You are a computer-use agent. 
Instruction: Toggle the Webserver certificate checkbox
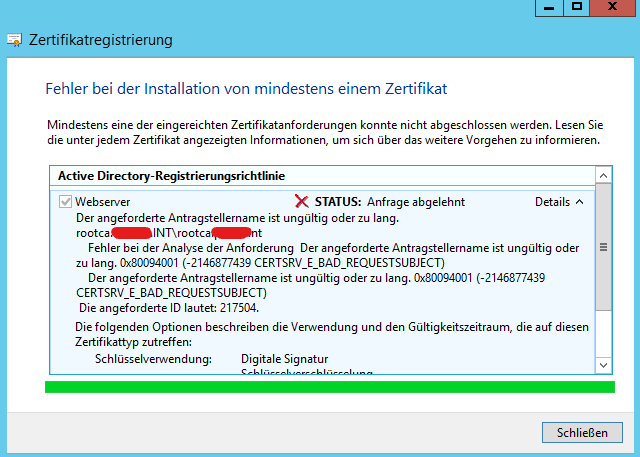pyautogui.click(x=65, y=202)
